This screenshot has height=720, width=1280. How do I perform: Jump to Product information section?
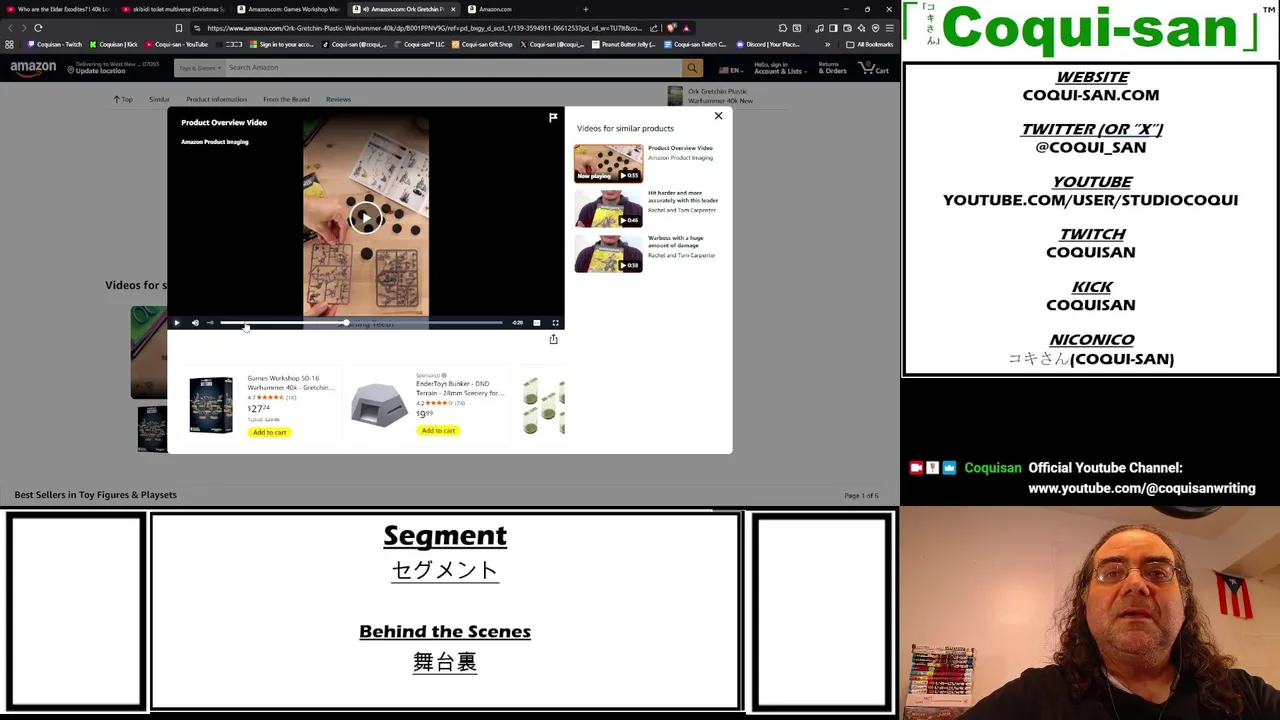pos(216,99)
